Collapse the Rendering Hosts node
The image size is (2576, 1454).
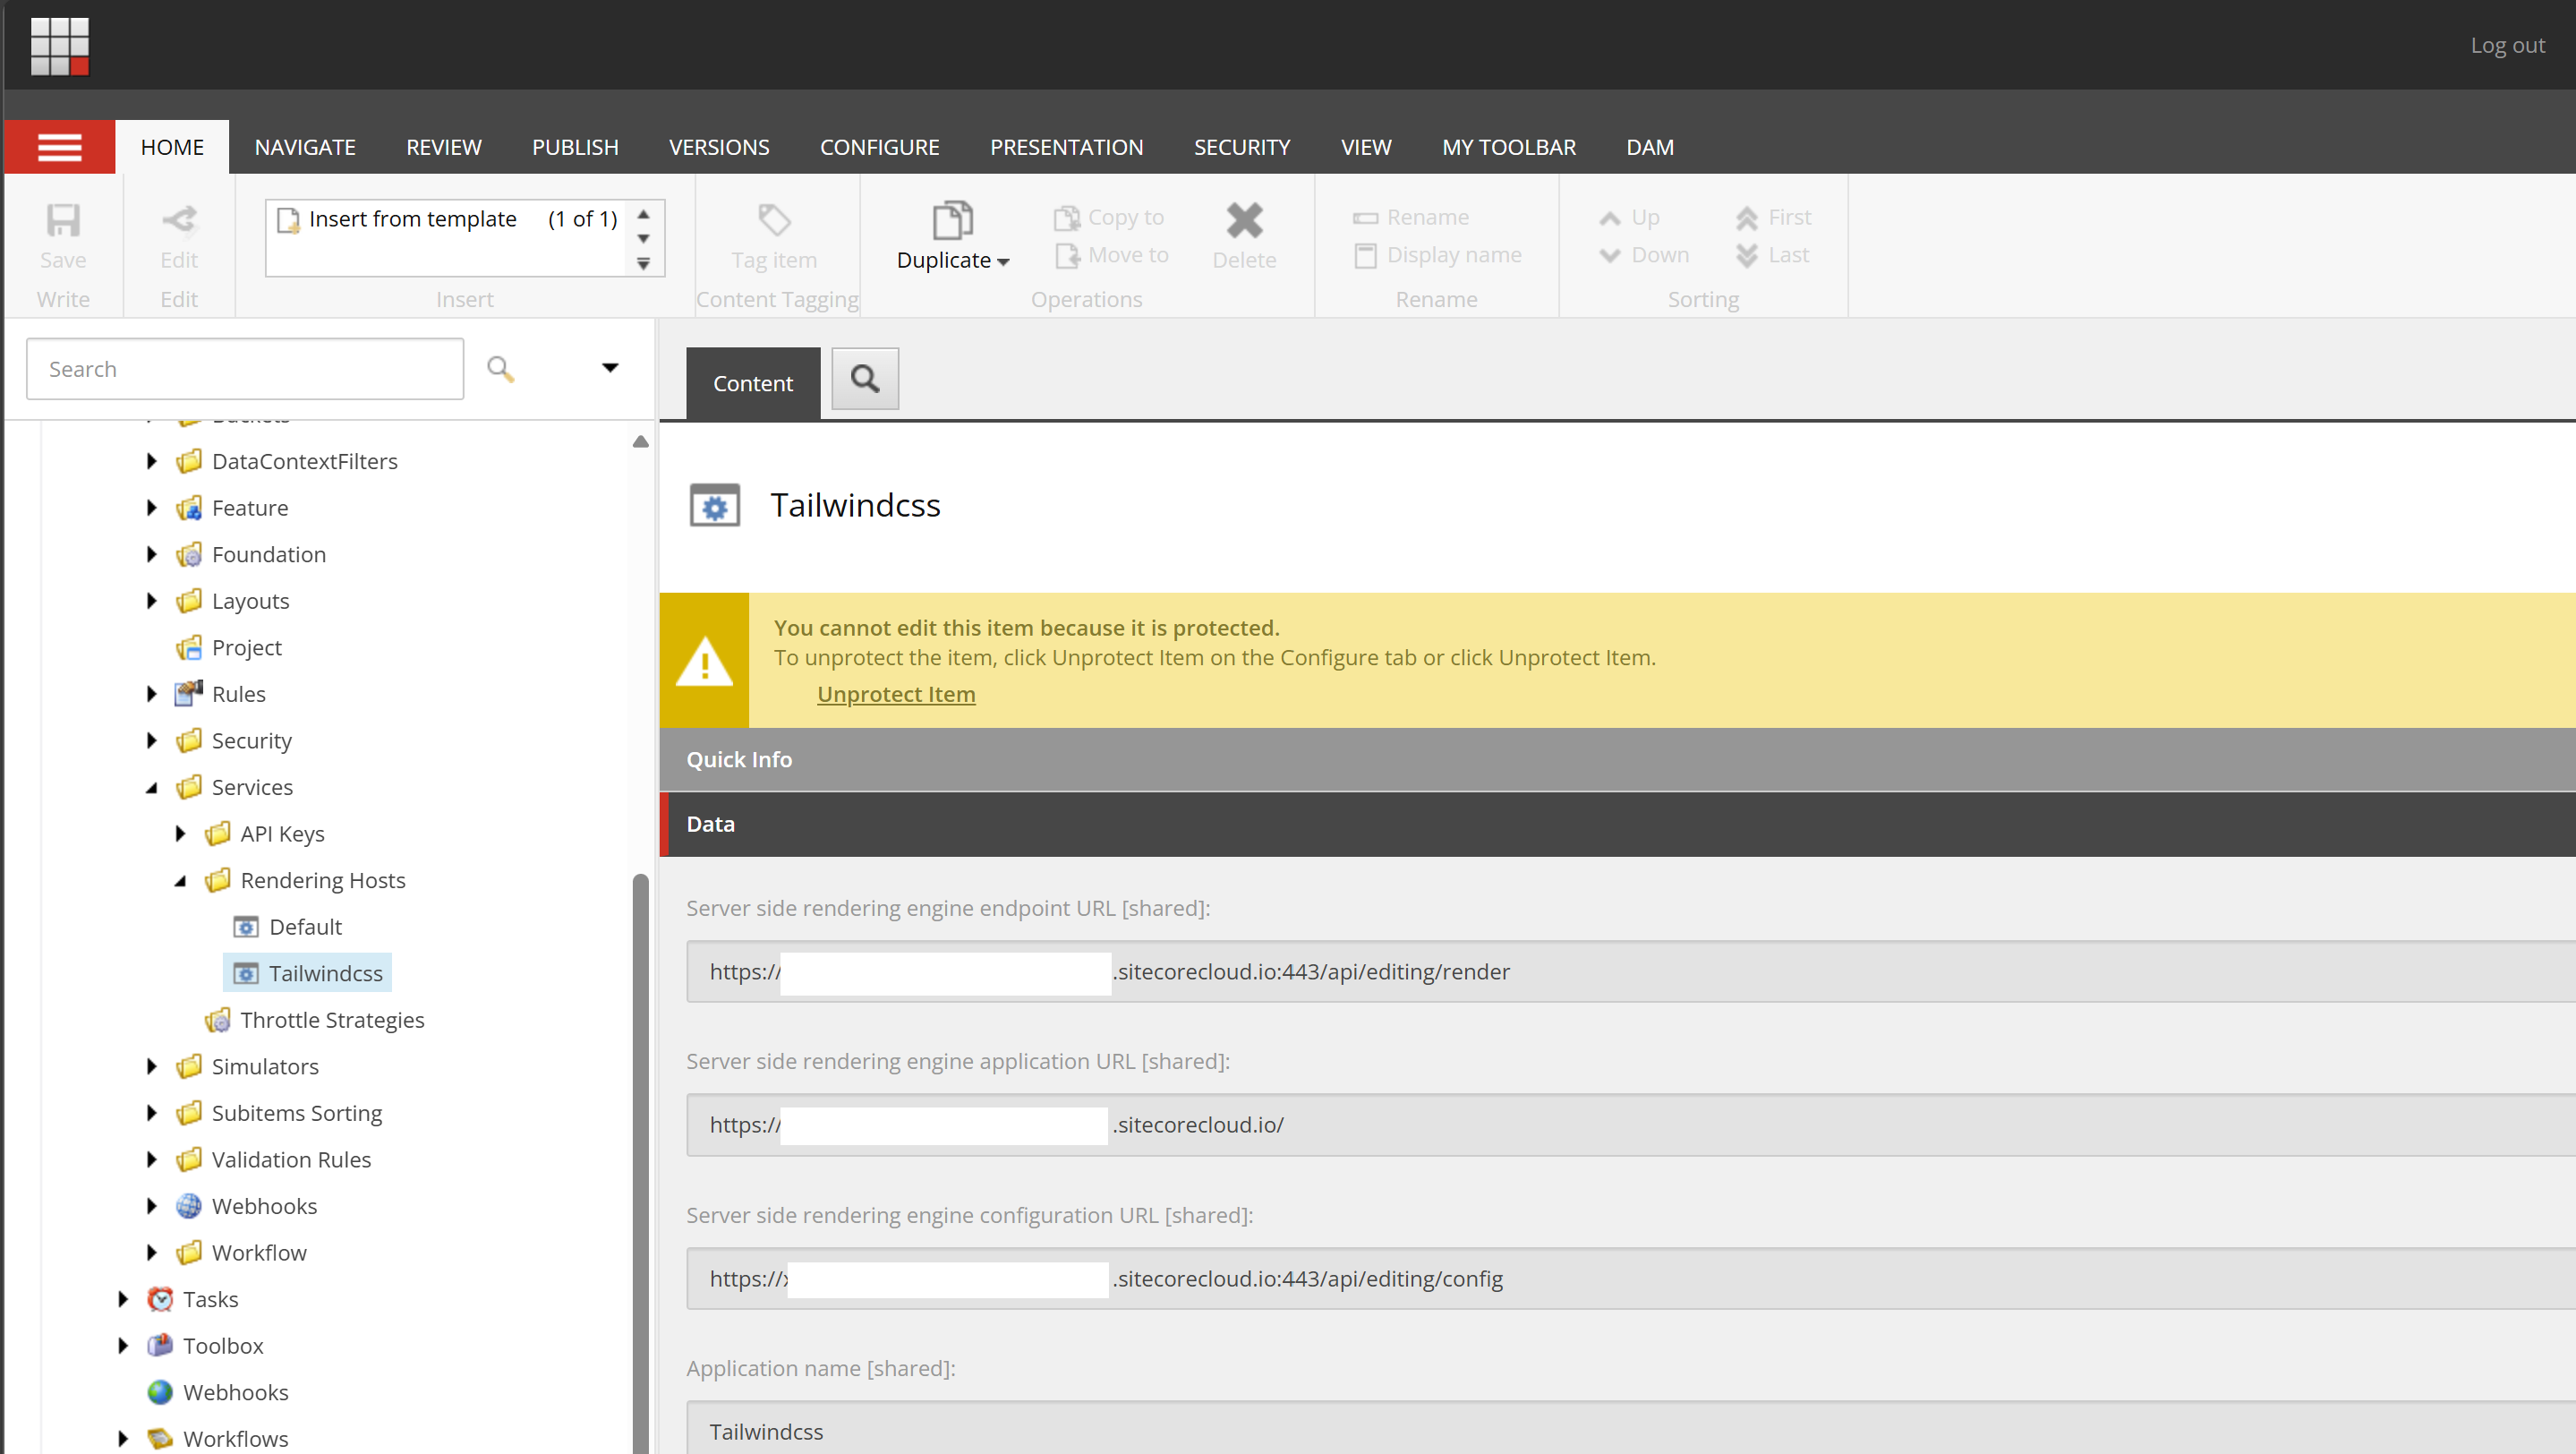click(x=181, y=881)
